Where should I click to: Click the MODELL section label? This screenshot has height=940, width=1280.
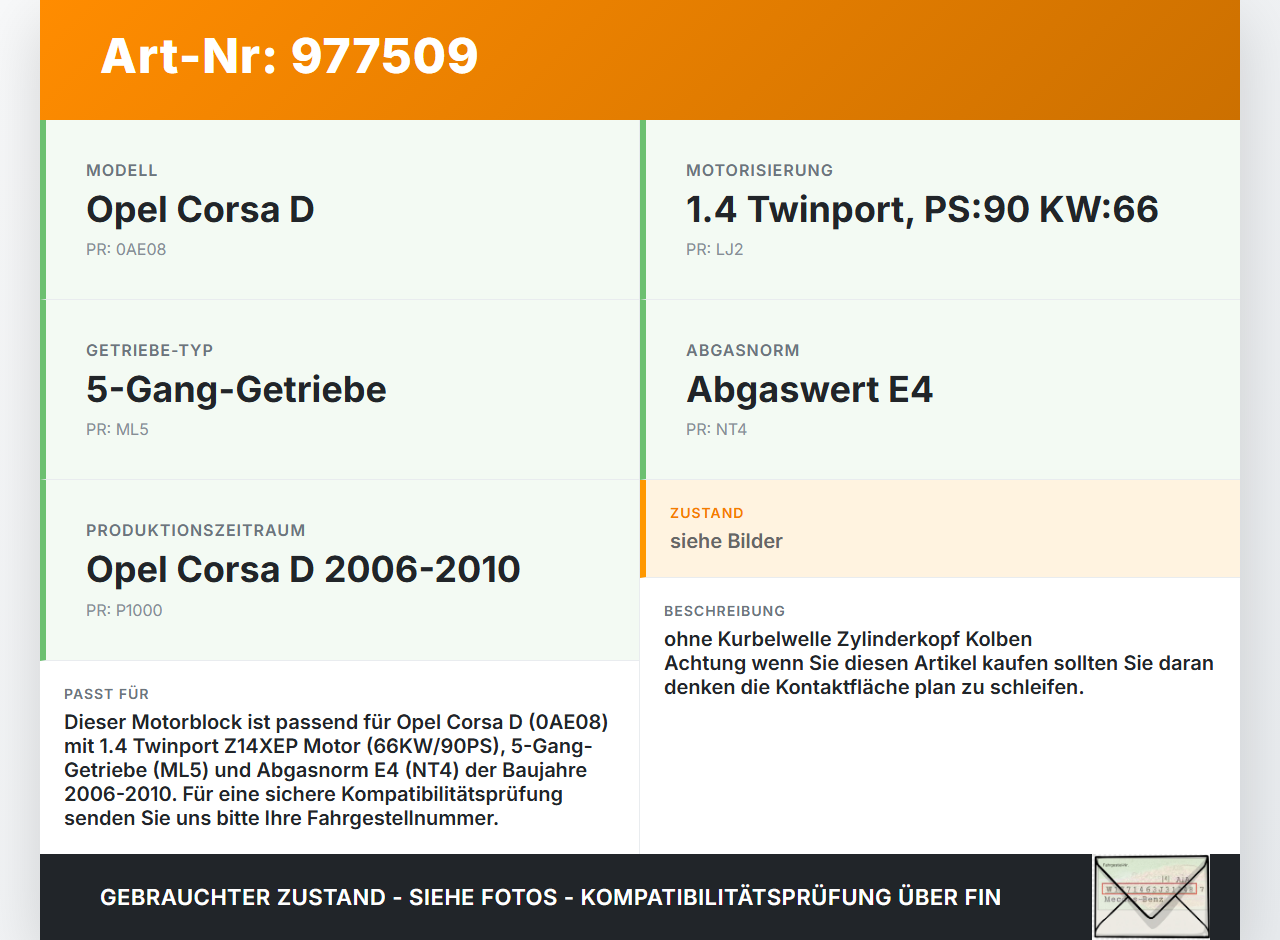click(x=122, y=170)
